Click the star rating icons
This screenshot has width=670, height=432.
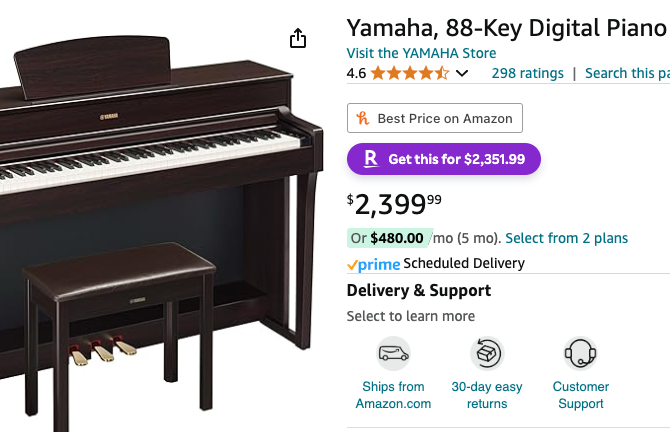click(x=410, y=73)
